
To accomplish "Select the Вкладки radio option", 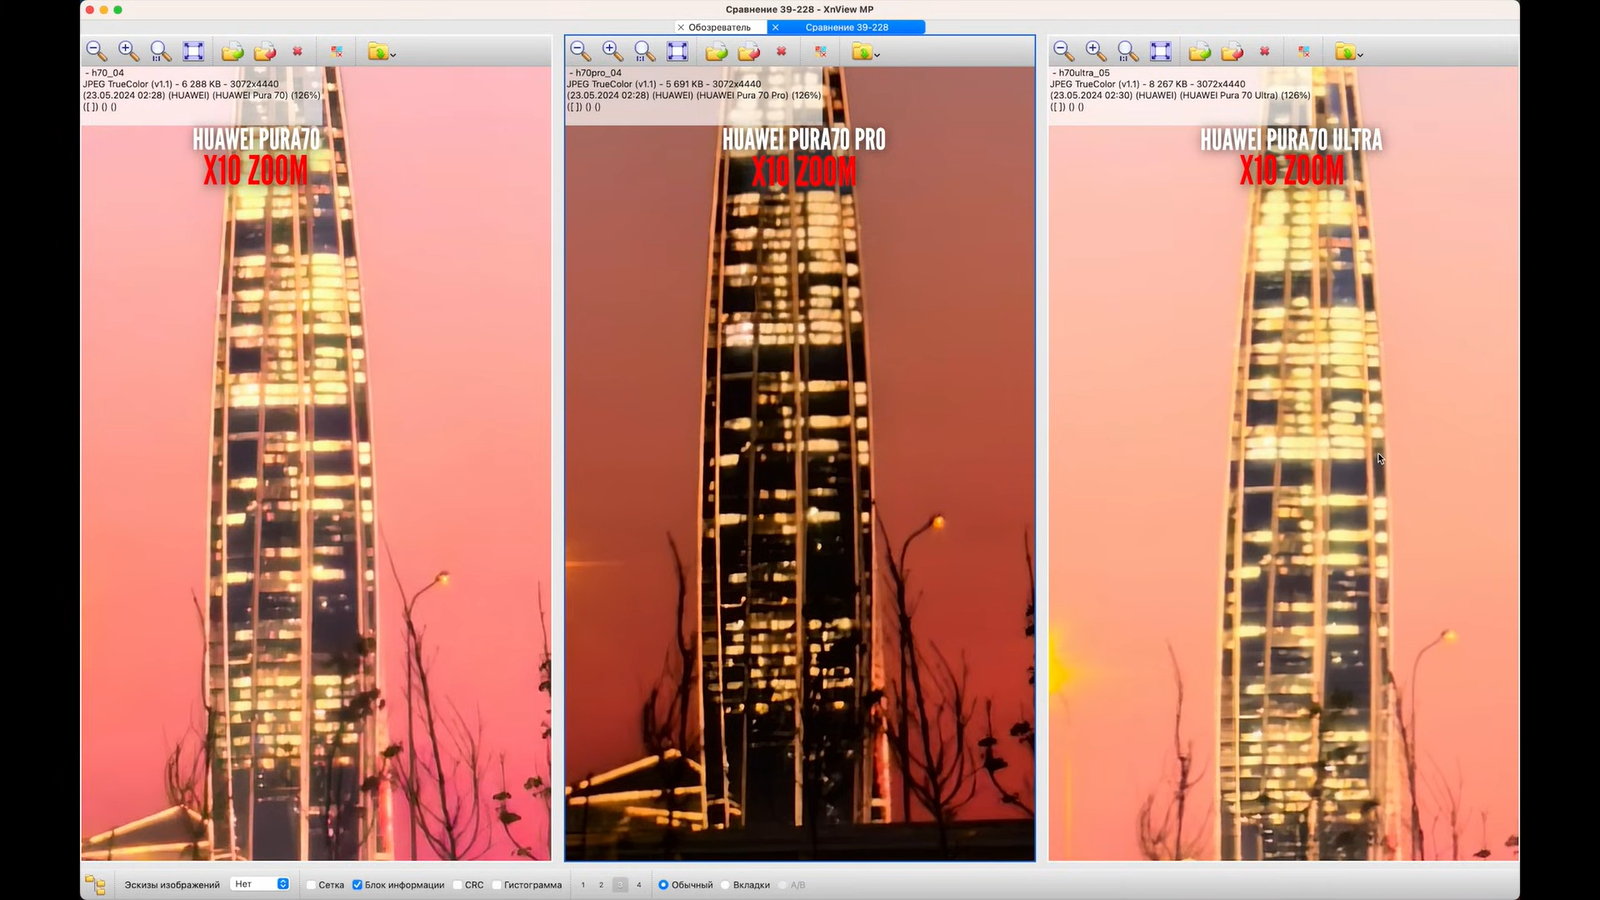I will 727,885.
